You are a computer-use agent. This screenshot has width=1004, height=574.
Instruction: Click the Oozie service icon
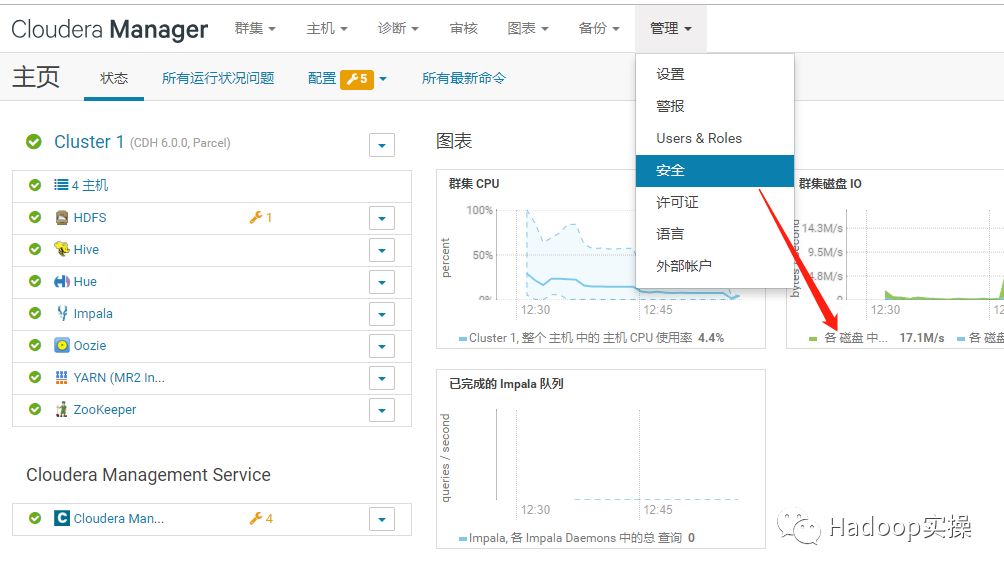(x=62, y=346)
